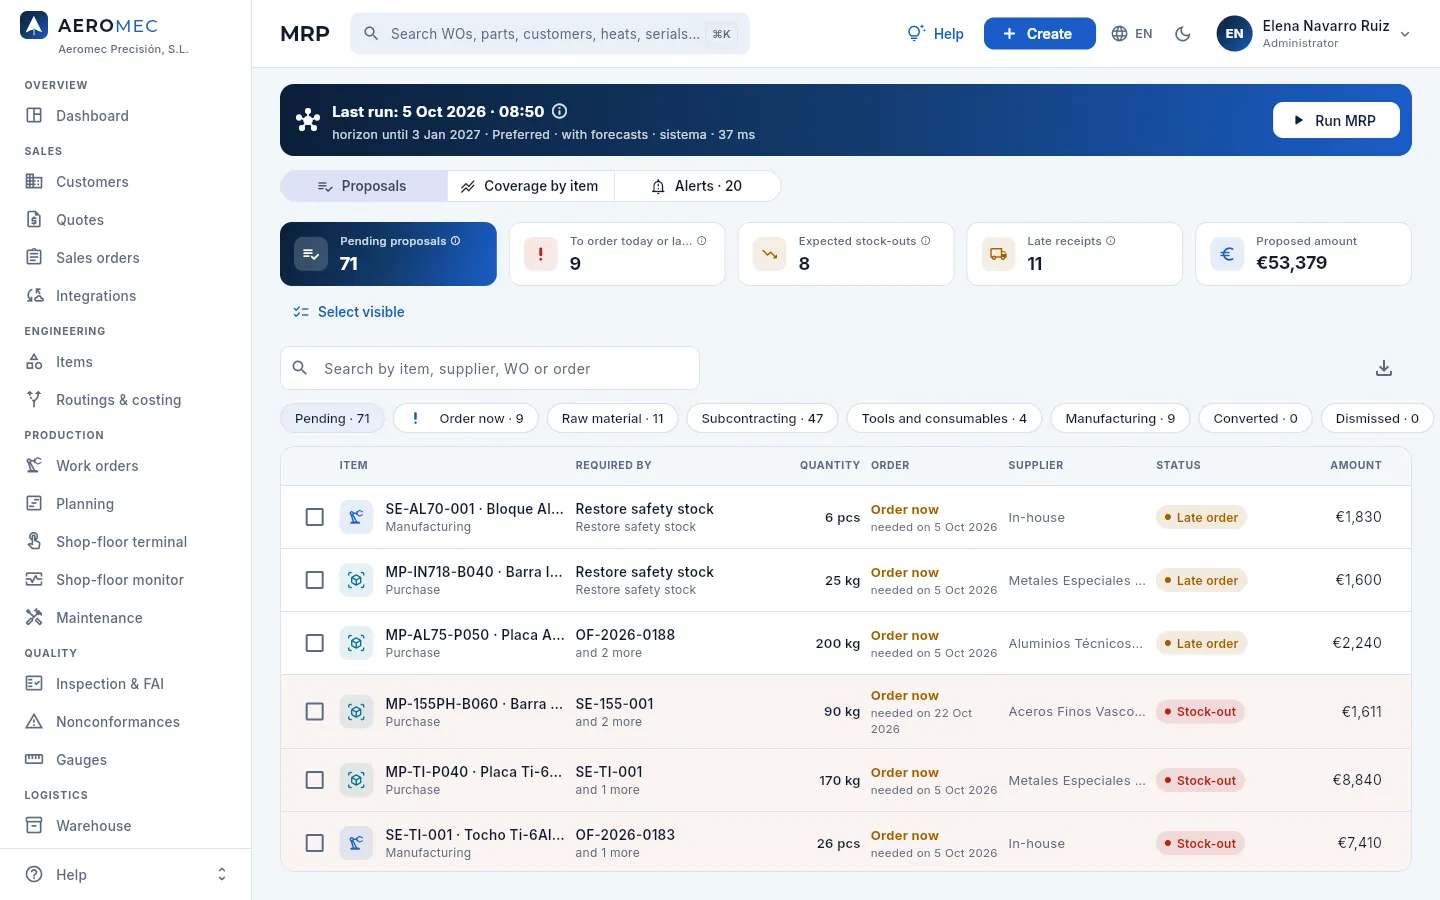1440x900 pixels.
Task: Tick checkbox for SE-TI-001 row
Action: pyautogui.click(x=315, y=843)
